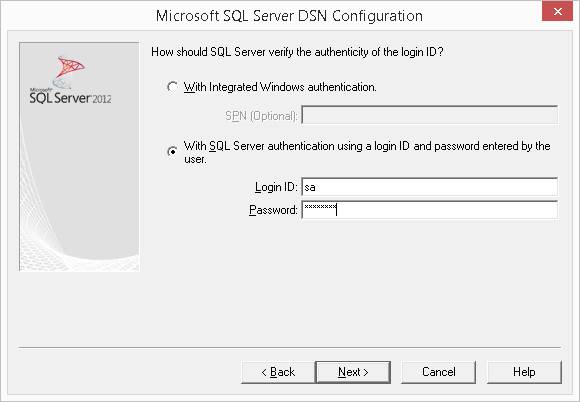Click the 'Login ID:' label

coord(276,187)
